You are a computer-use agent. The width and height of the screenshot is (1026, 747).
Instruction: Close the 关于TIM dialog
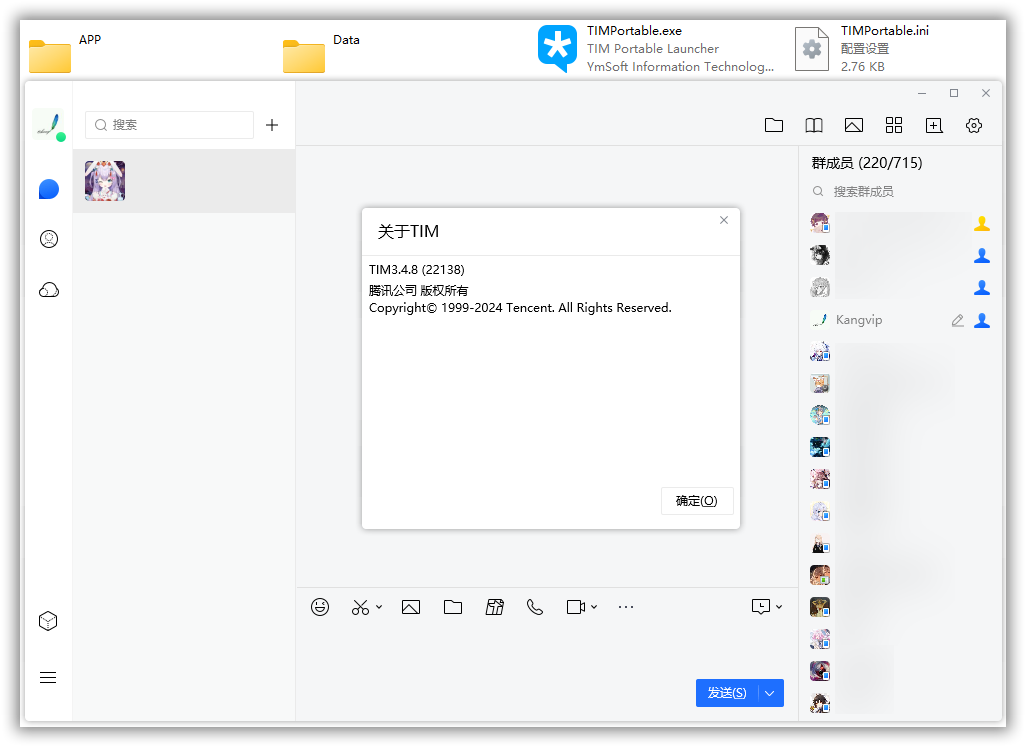[724, 220]
